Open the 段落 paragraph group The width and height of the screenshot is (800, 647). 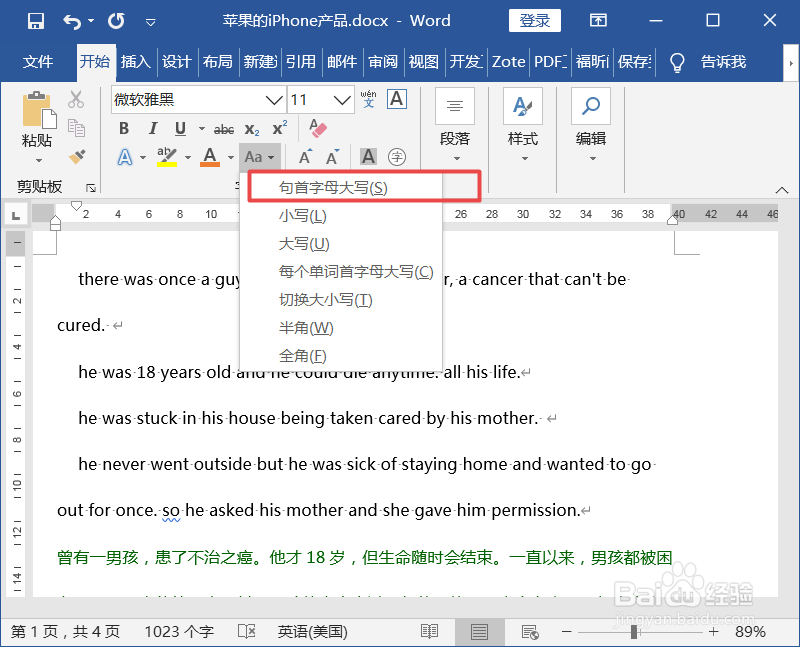coord(455,126)
